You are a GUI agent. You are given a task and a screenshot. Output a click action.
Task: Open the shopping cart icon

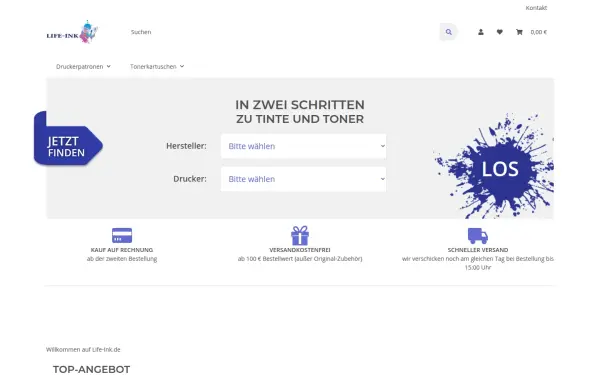(519, 32)
